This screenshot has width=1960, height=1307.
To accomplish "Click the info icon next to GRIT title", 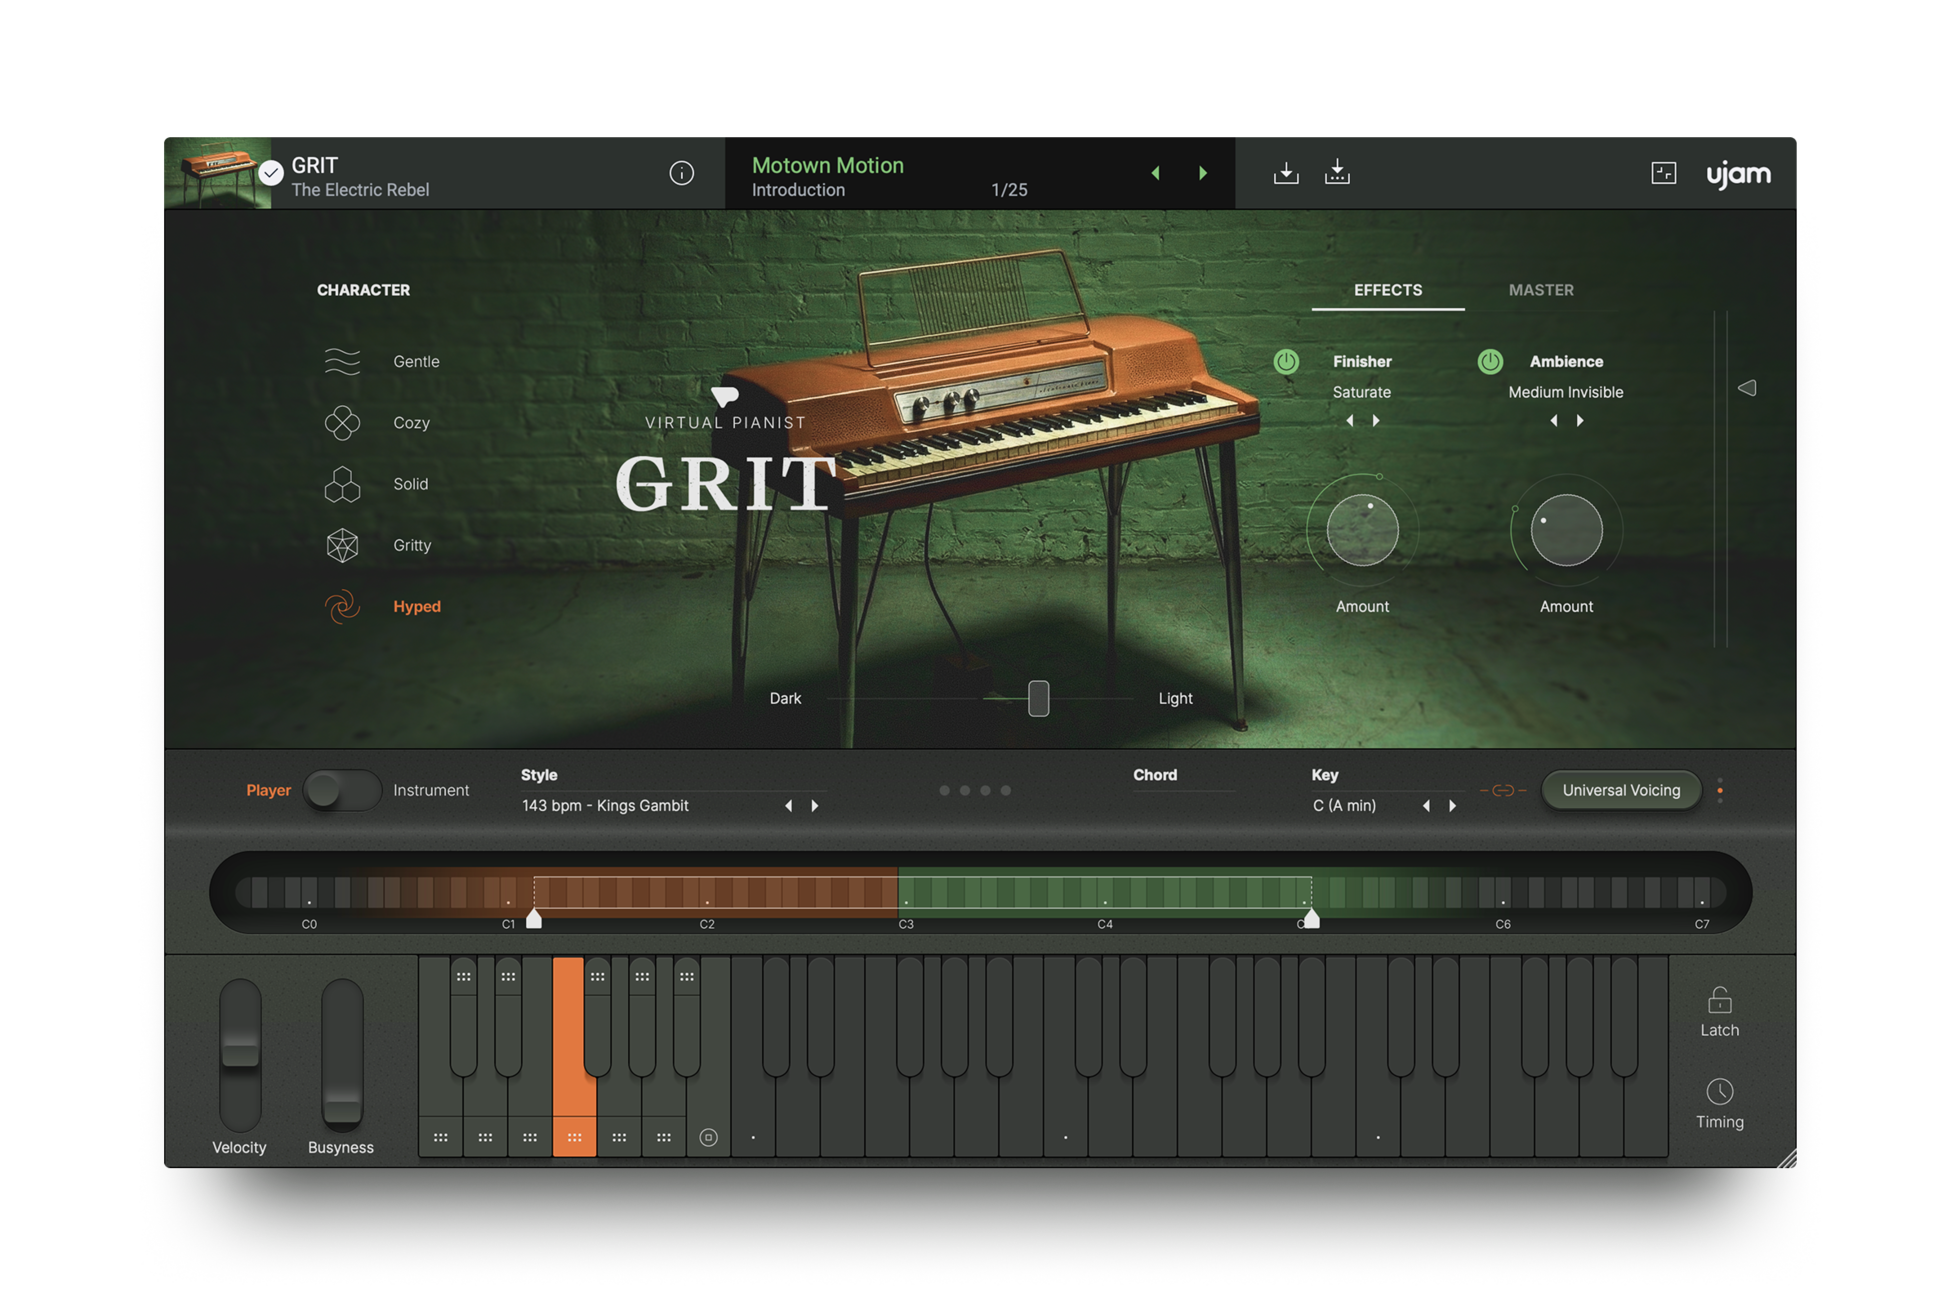I will (682, 172).
